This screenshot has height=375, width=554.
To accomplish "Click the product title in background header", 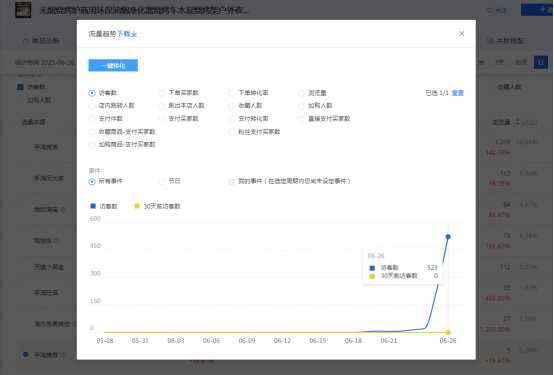I will (x=144, y=10).
